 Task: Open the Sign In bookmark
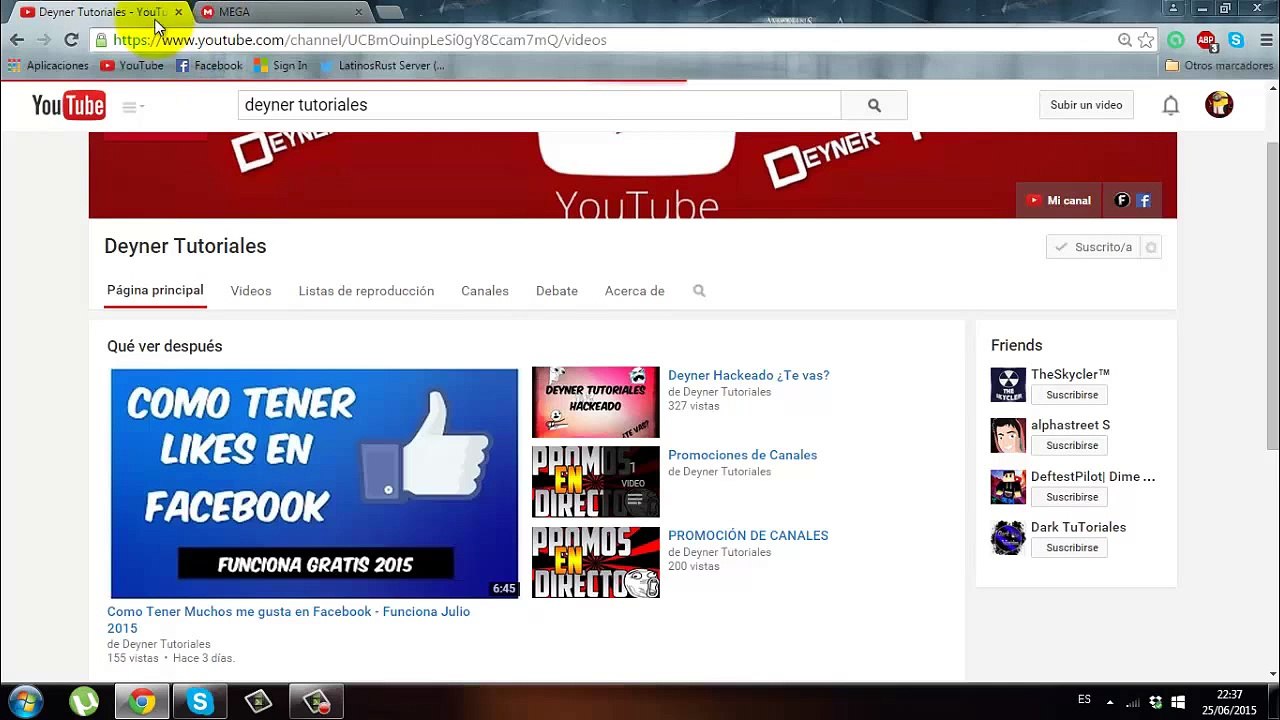281,66
